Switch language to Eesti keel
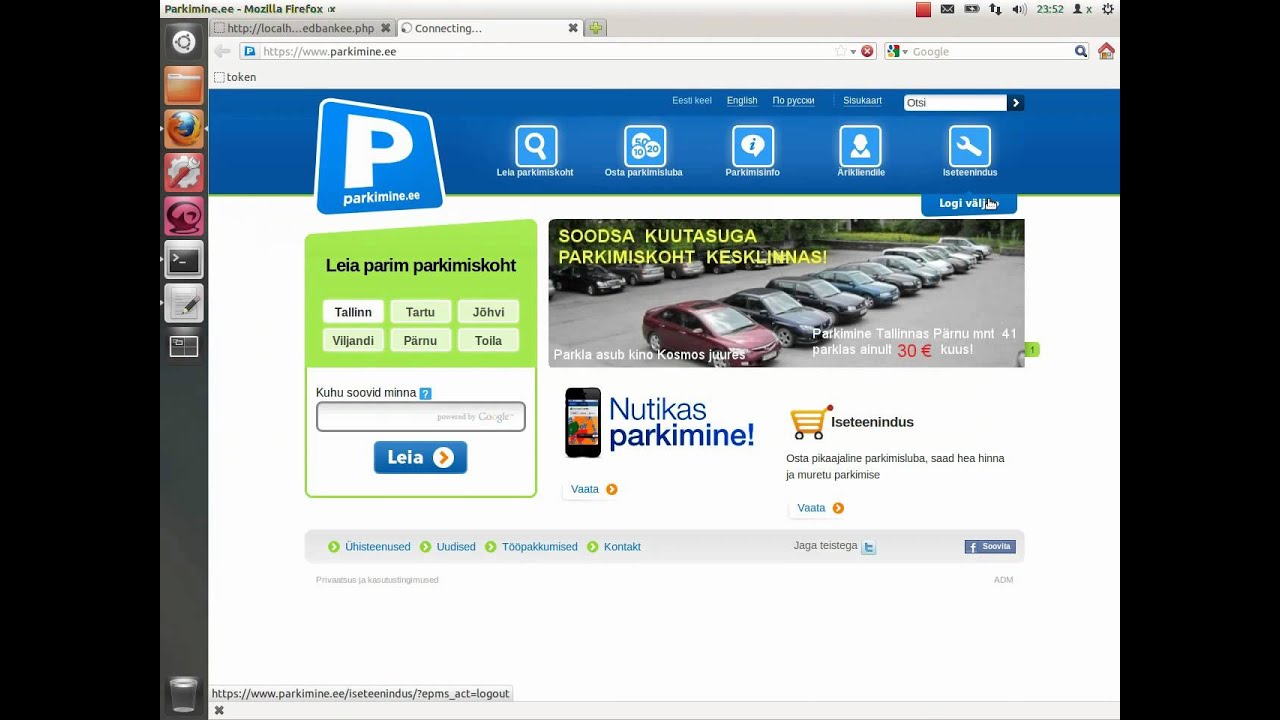The height and width of the screenshot is (720, 1280). click(692, 101)
